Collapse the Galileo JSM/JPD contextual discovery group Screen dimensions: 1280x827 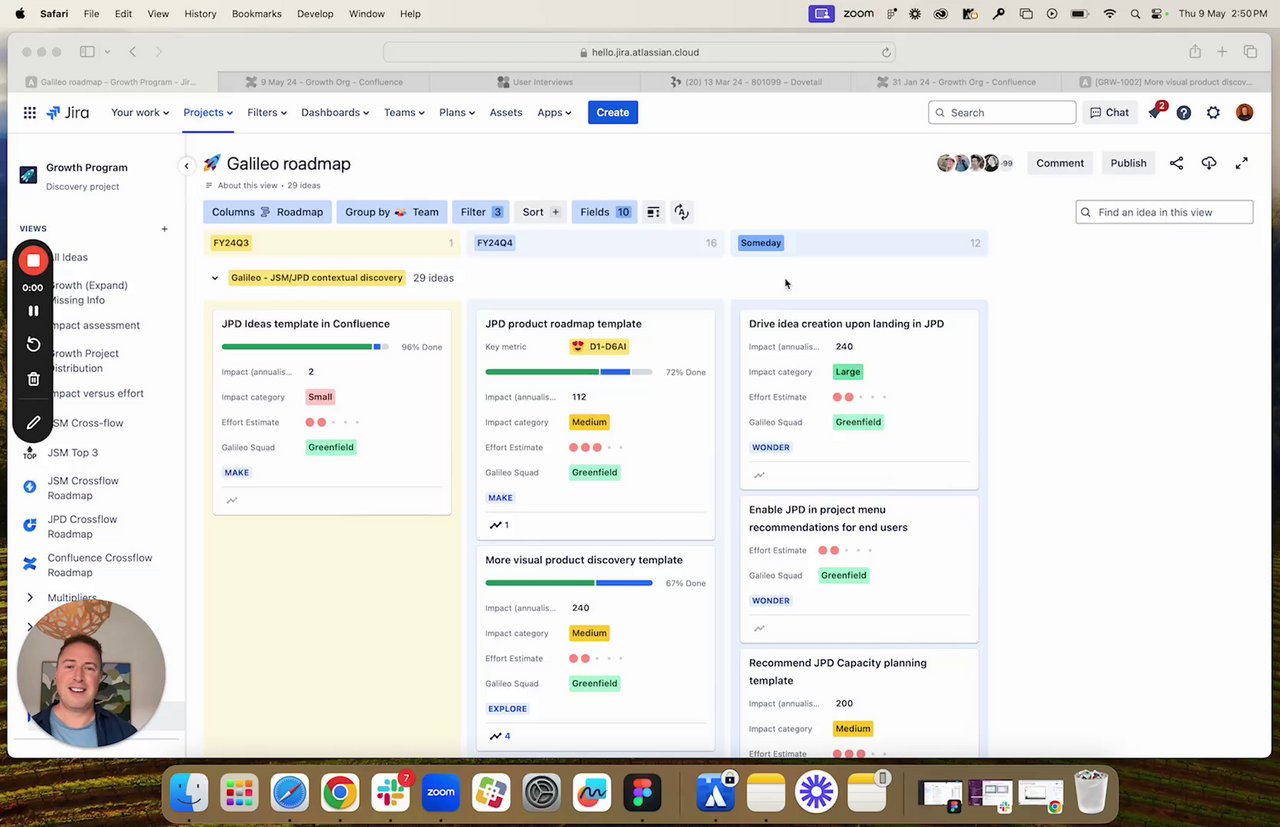(x=215, y=278)
